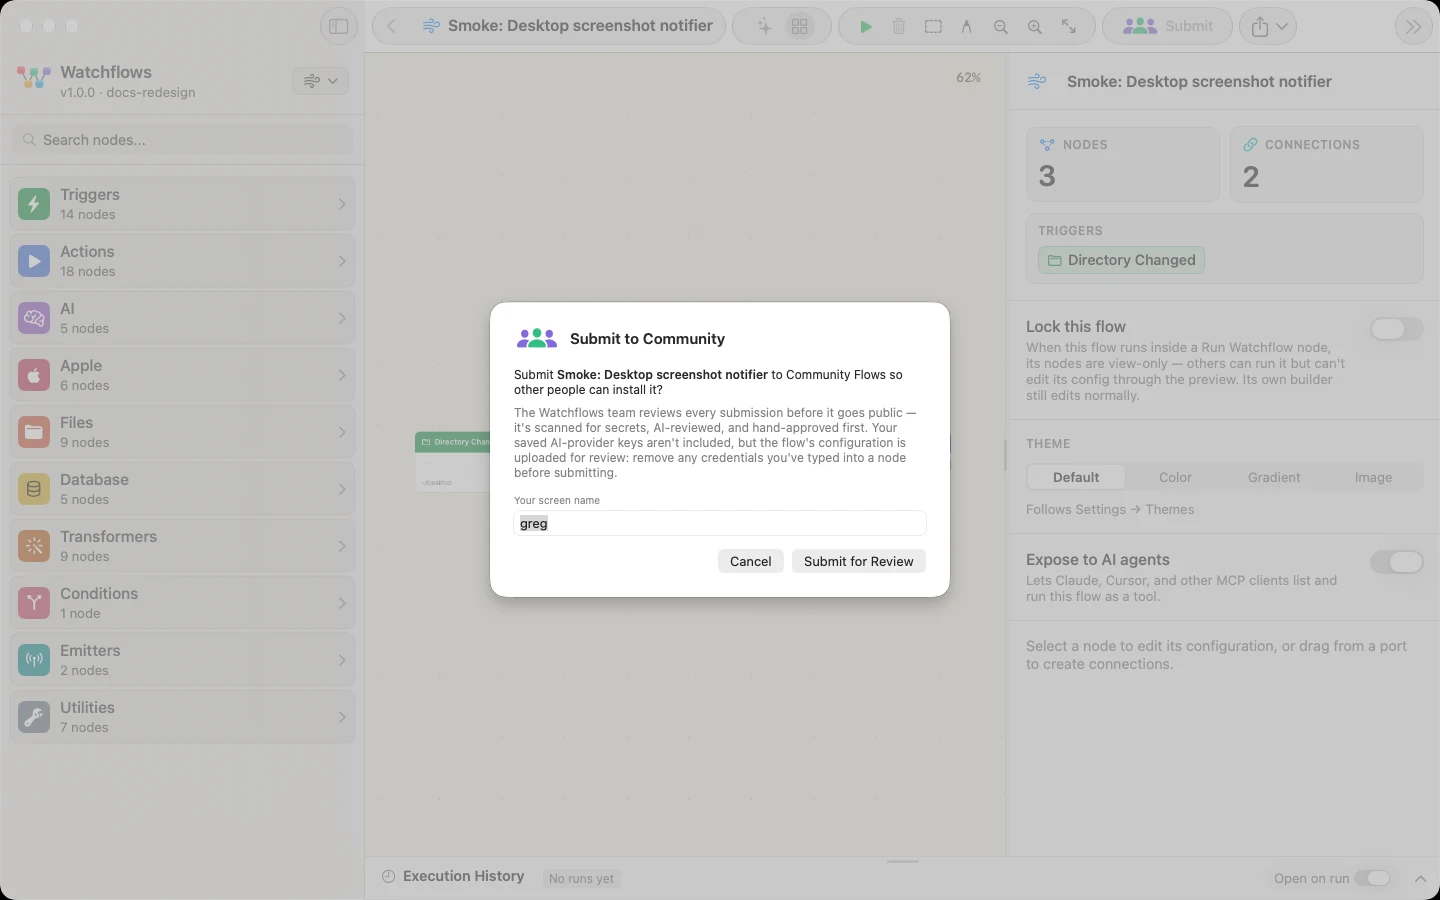Viewport: 1440px width, 900px height.
Task: Click Submit for Review button
Action: (x=858, y=561)
